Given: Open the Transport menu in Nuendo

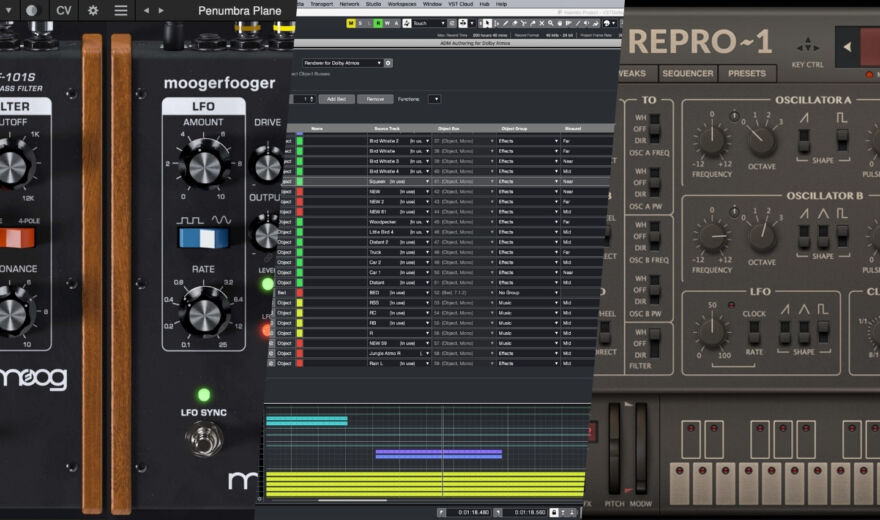Looking at the screenshot, I should tap(322, 4).
